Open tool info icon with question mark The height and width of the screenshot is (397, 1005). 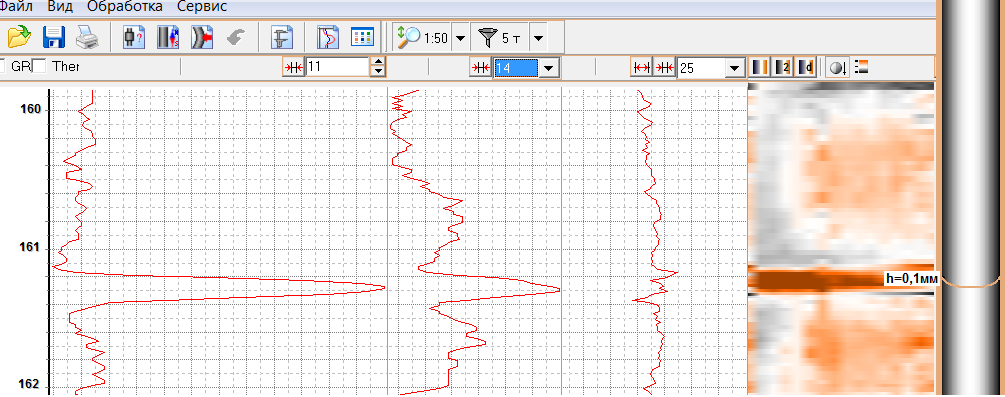point(133,37)
